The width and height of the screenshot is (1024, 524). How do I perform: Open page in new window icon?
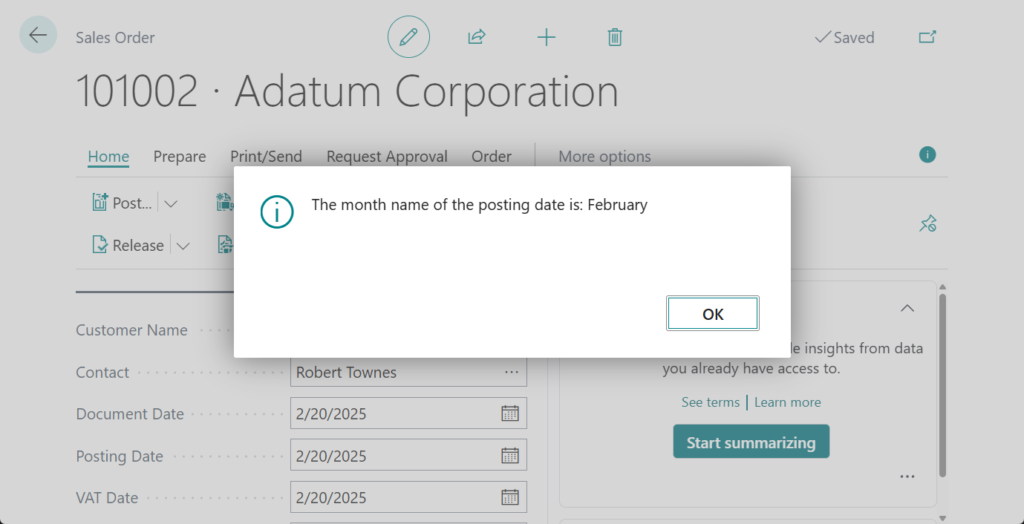tap(927, 37)
